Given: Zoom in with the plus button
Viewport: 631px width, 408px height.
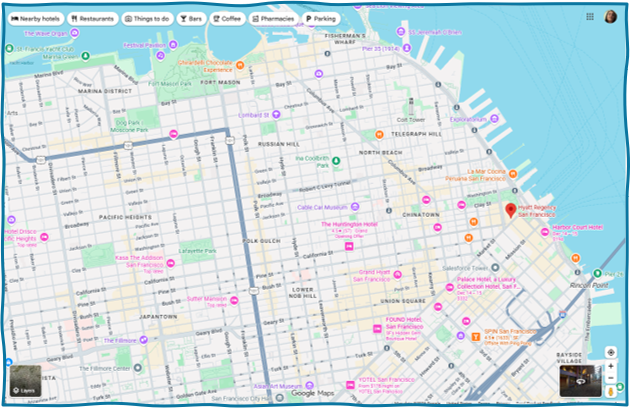Looking at the screenshot, I should 611,366.
